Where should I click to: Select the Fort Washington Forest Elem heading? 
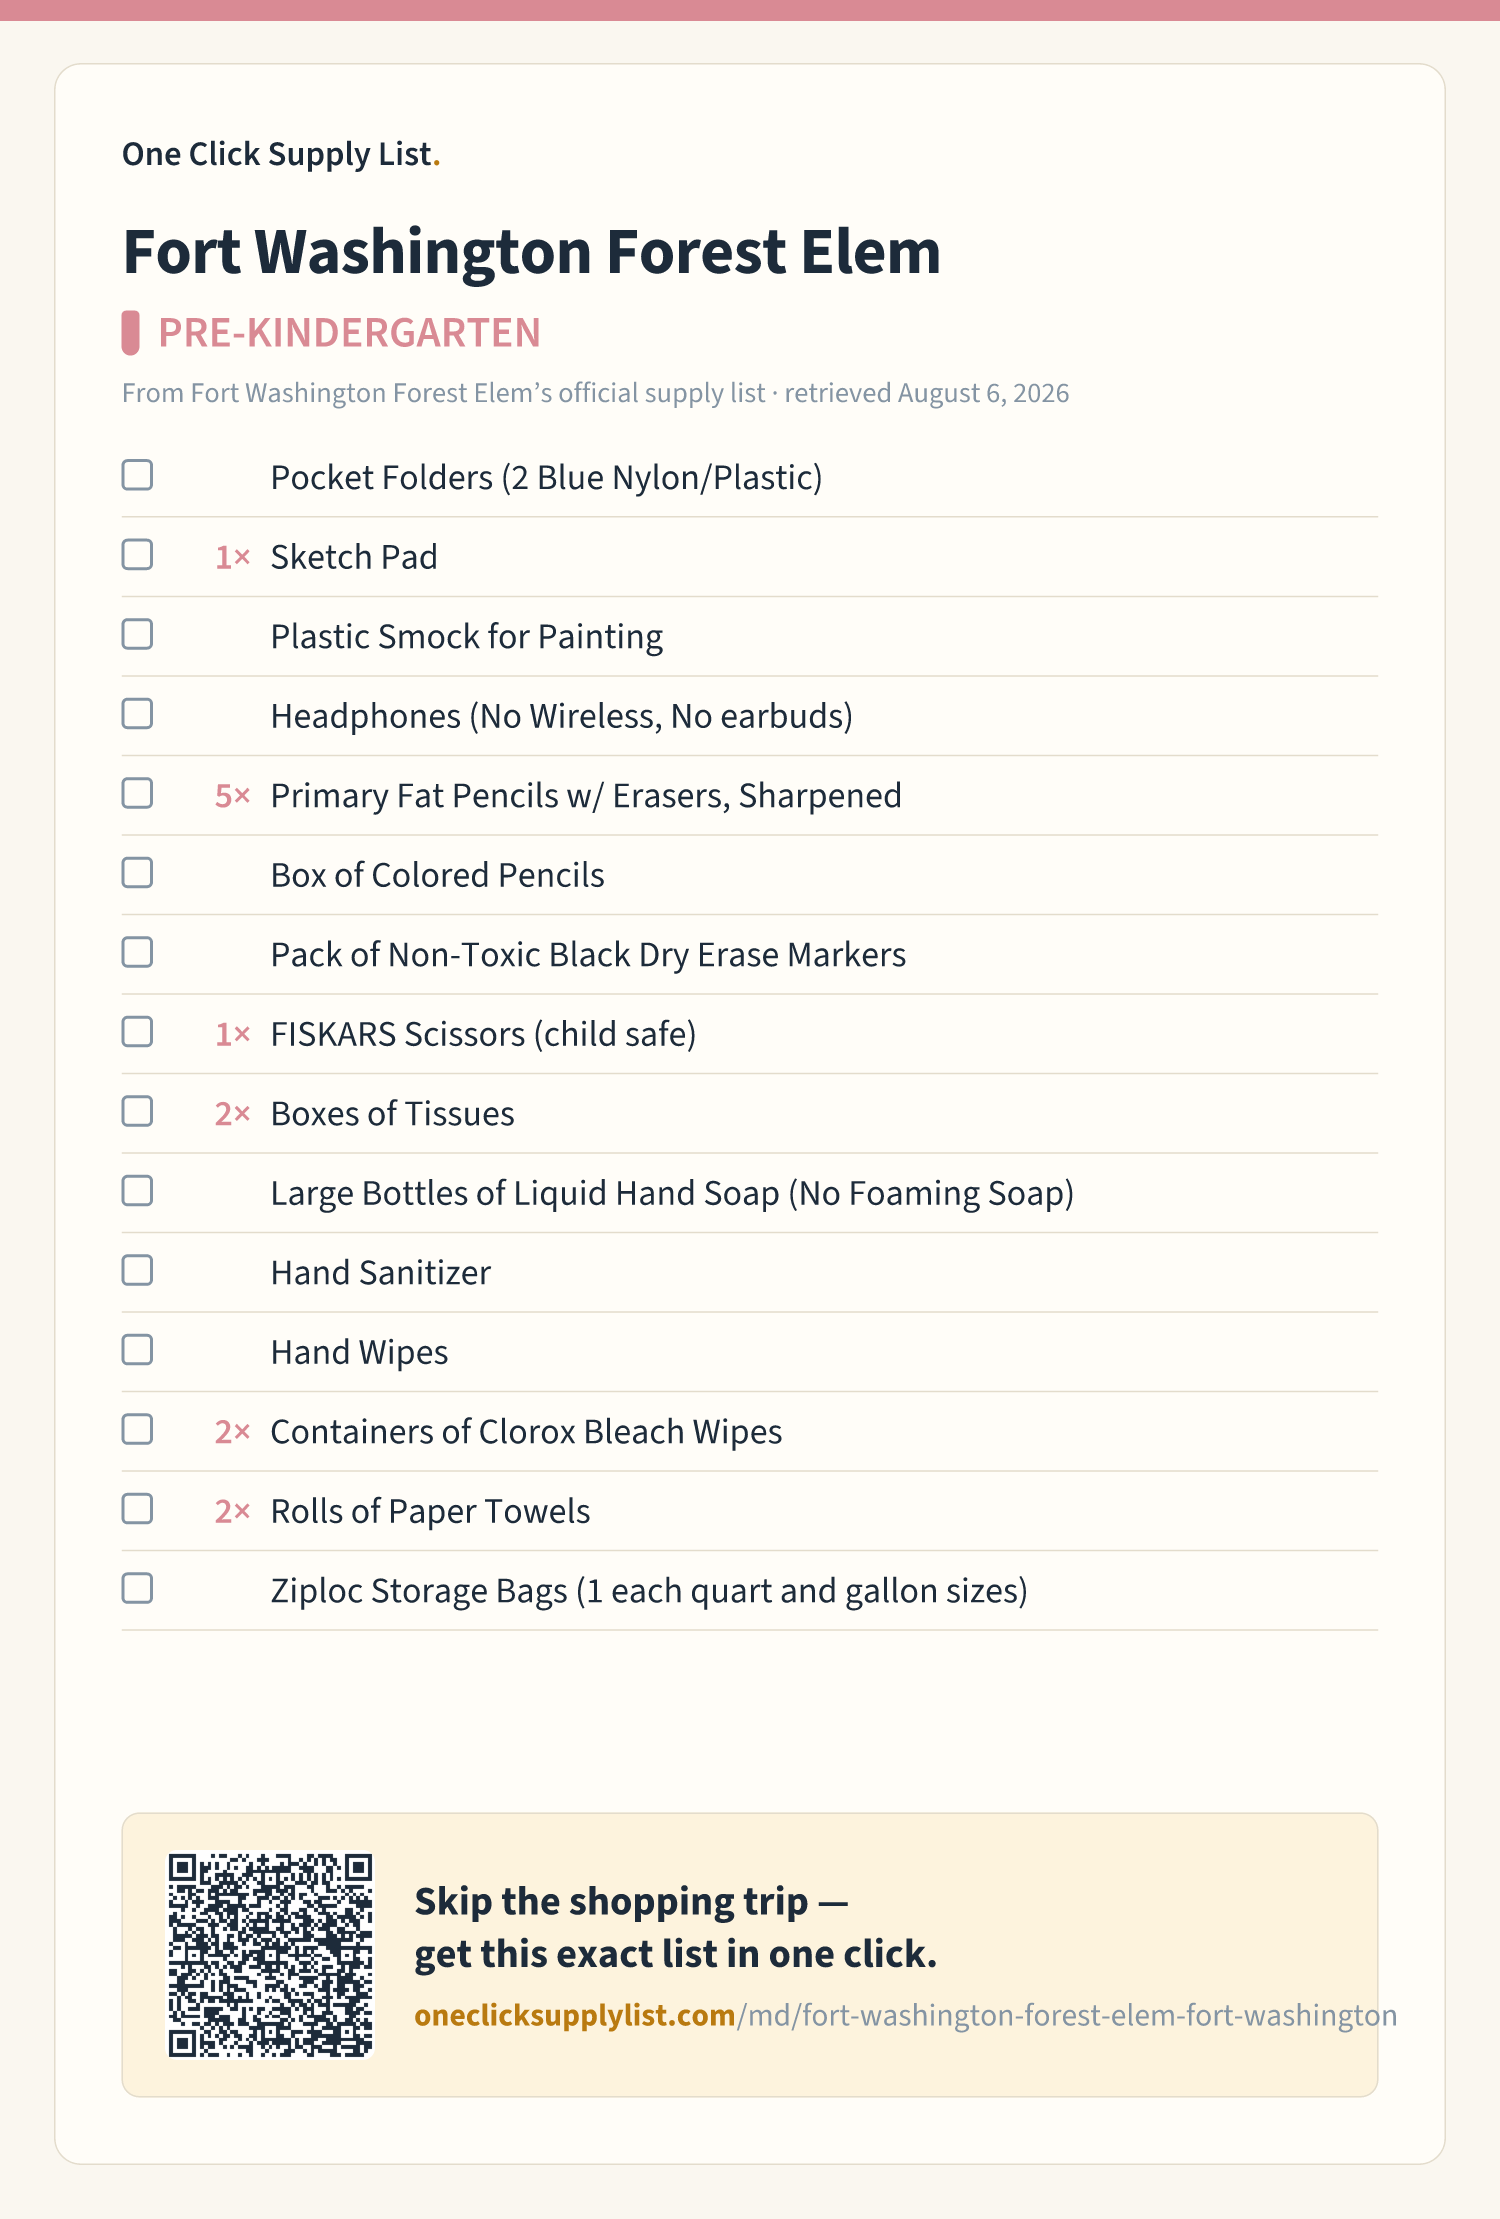tap(531, 252)
